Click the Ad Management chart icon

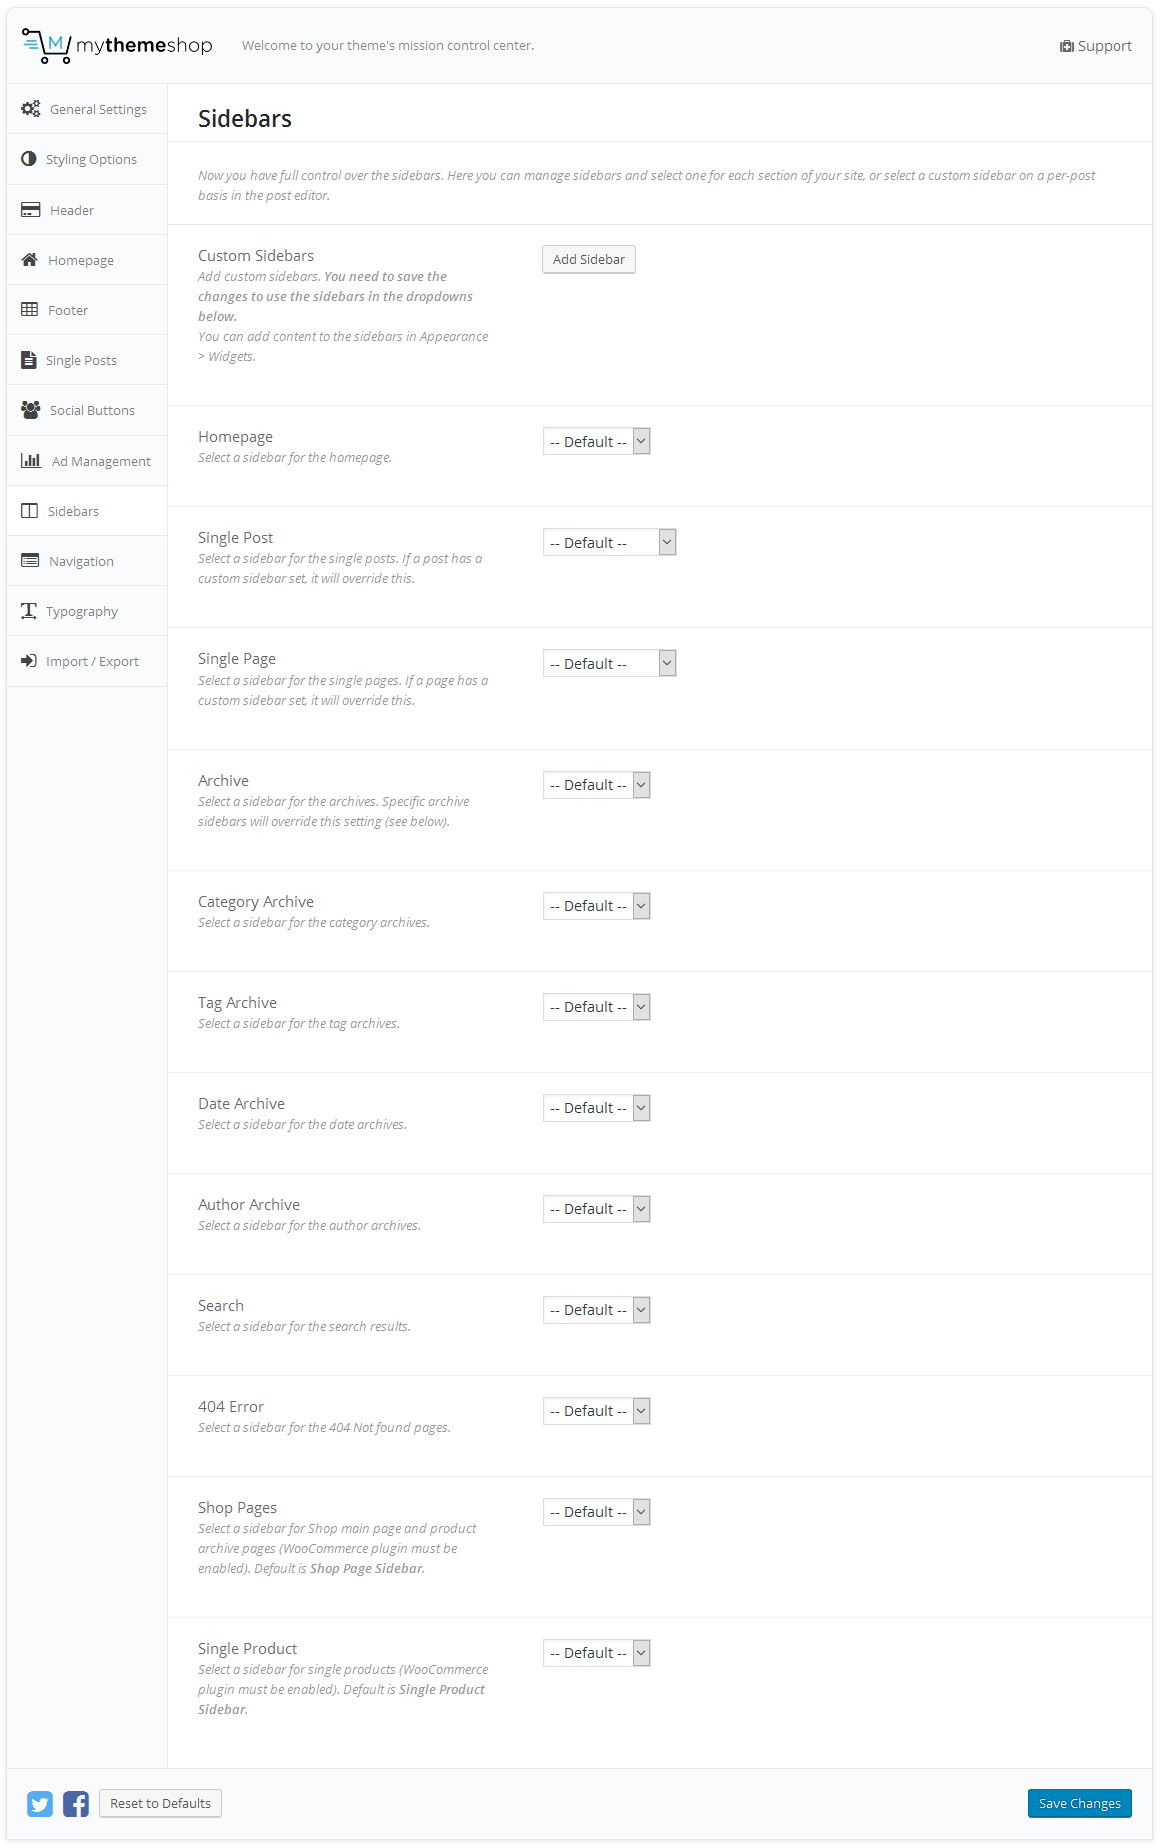tap(31, 461)
